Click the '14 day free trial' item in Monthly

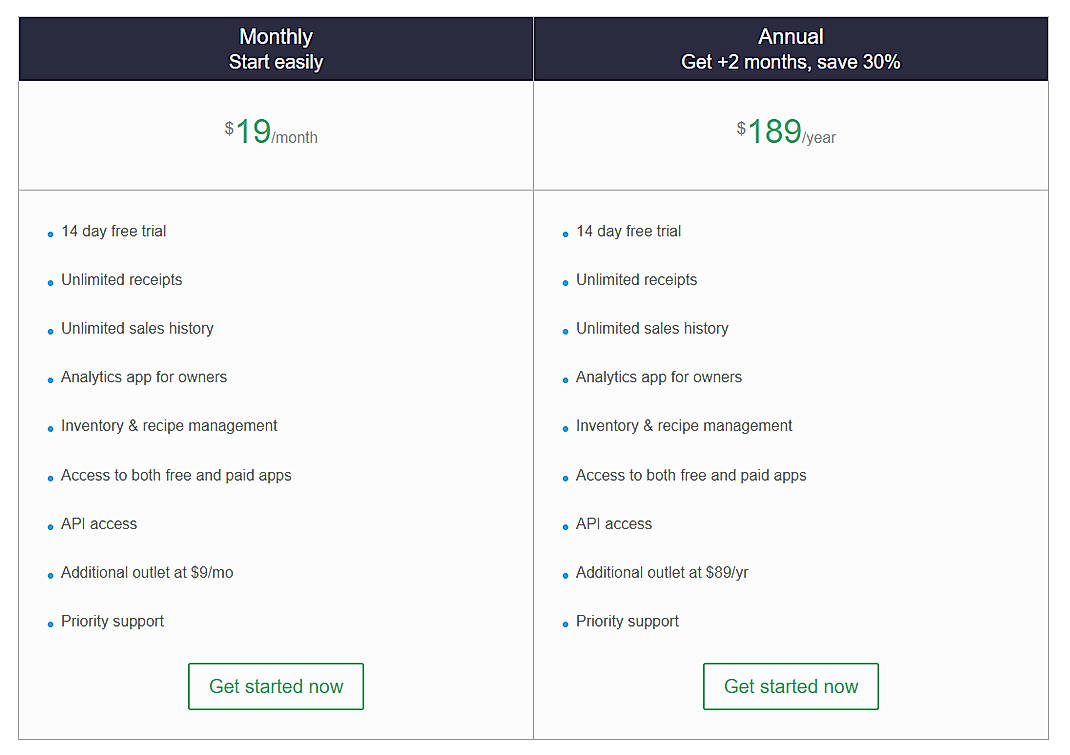coord(113,231)
